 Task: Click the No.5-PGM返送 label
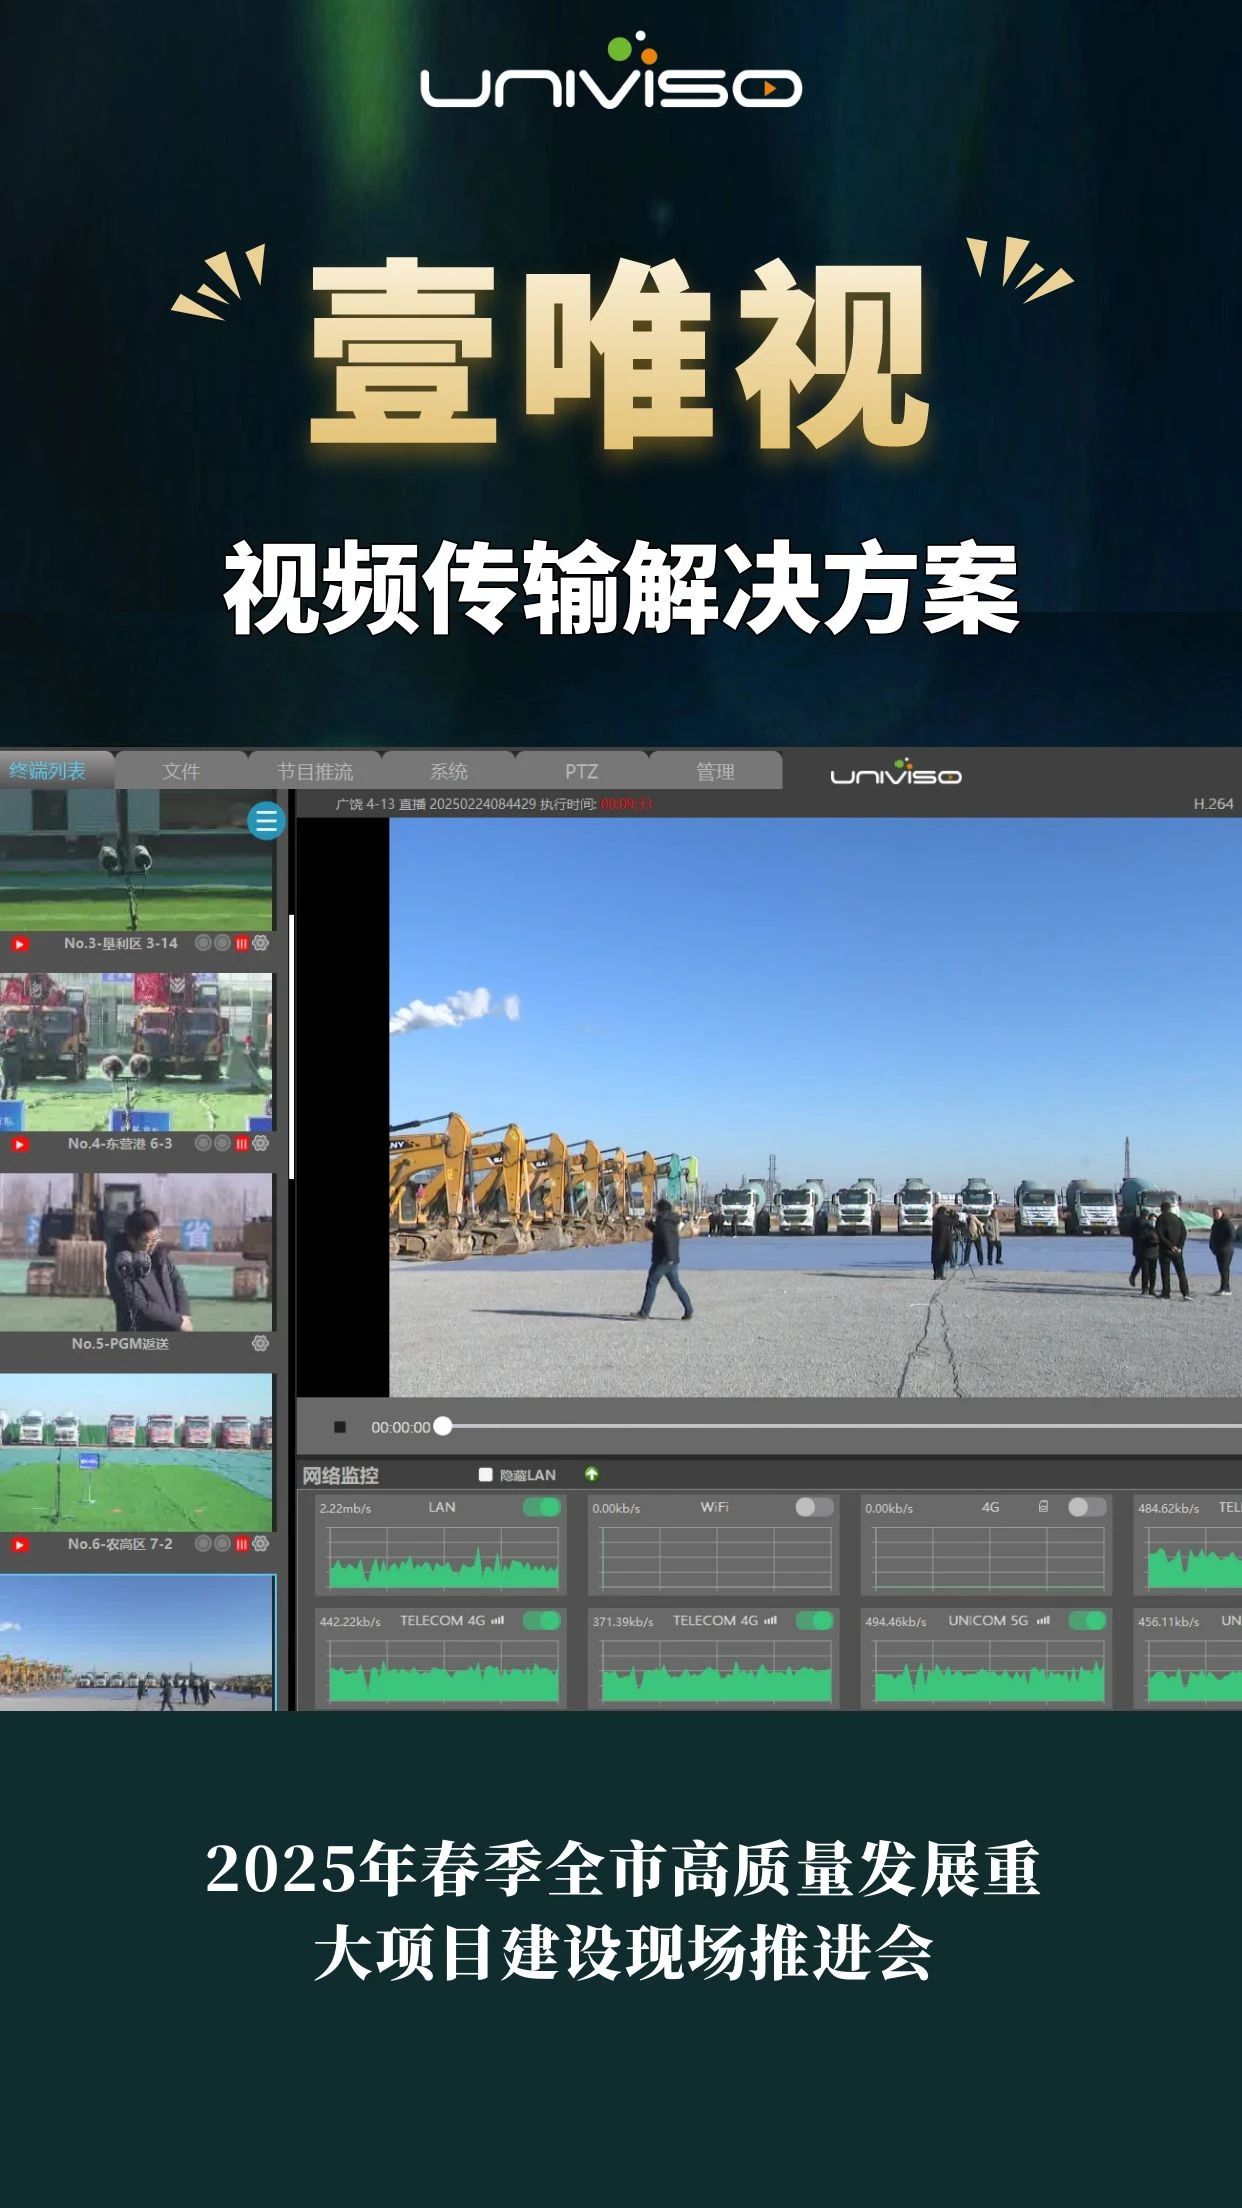[x=120, y=1343]
